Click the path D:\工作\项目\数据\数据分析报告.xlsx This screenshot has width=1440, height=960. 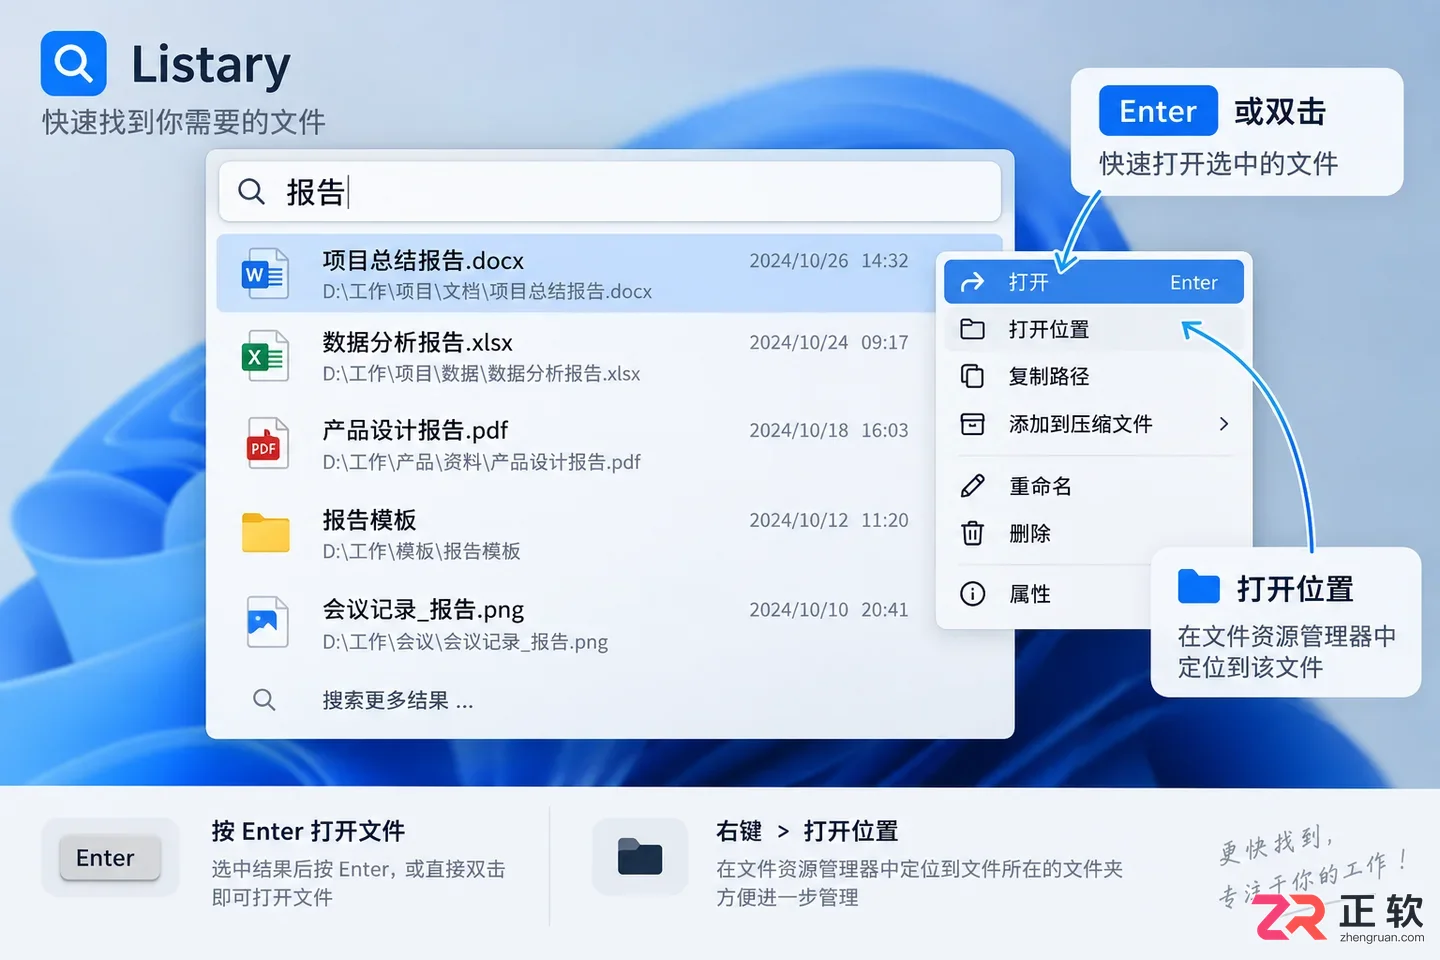(481, 374)
